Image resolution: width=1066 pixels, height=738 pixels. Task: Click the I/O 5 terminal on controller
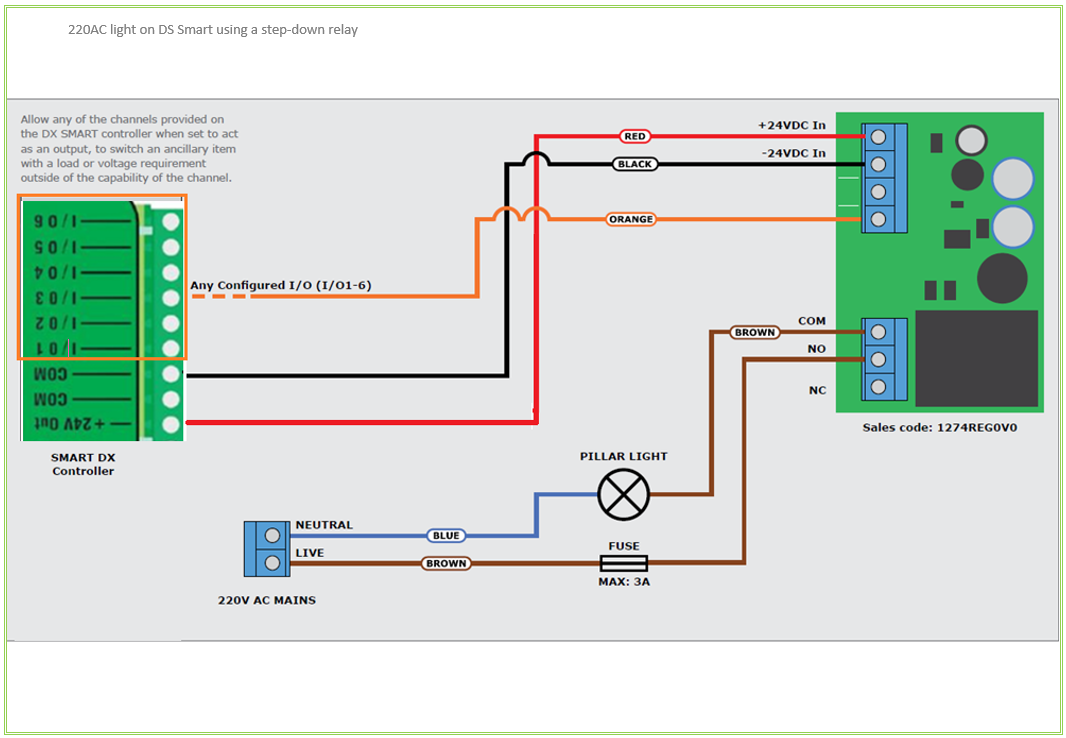[171, 247]
